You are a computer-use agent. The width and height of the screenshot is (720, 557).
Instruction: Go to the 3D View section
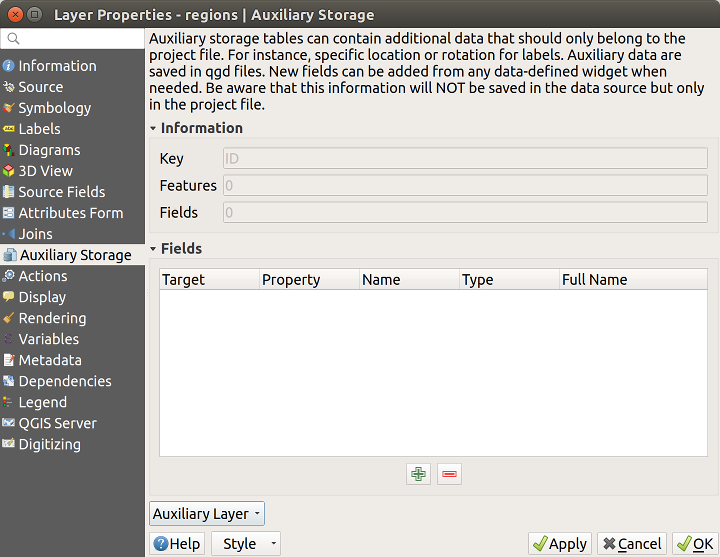pyautogui.click(x=45, y=171)
